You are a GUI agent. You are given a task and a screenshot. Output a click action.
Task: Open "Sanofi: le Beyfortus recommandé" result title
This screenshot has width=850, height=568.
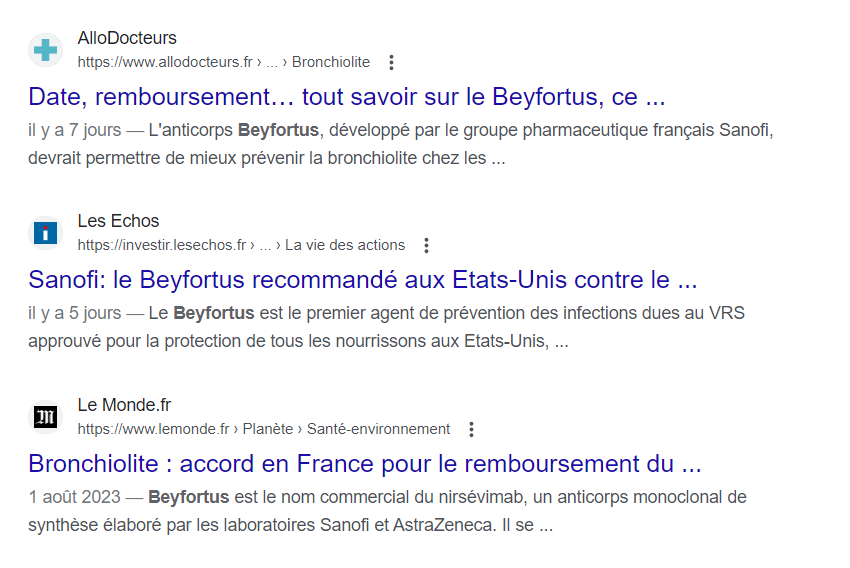coord(362,279)
